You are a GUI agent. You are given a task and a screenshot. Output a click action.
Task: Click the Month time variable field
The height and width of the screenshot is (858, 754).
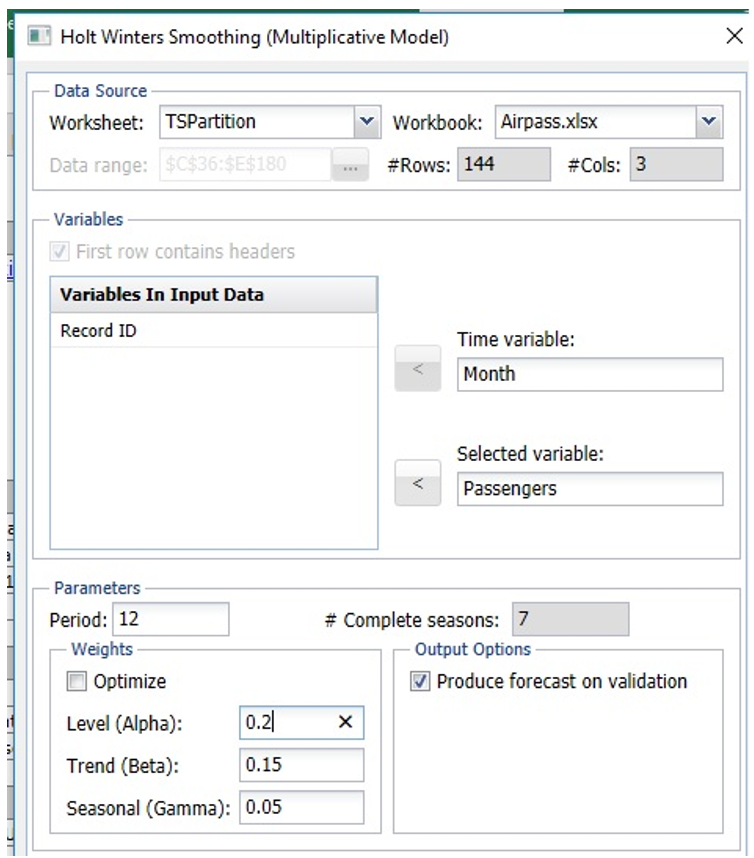pos(590,374)
